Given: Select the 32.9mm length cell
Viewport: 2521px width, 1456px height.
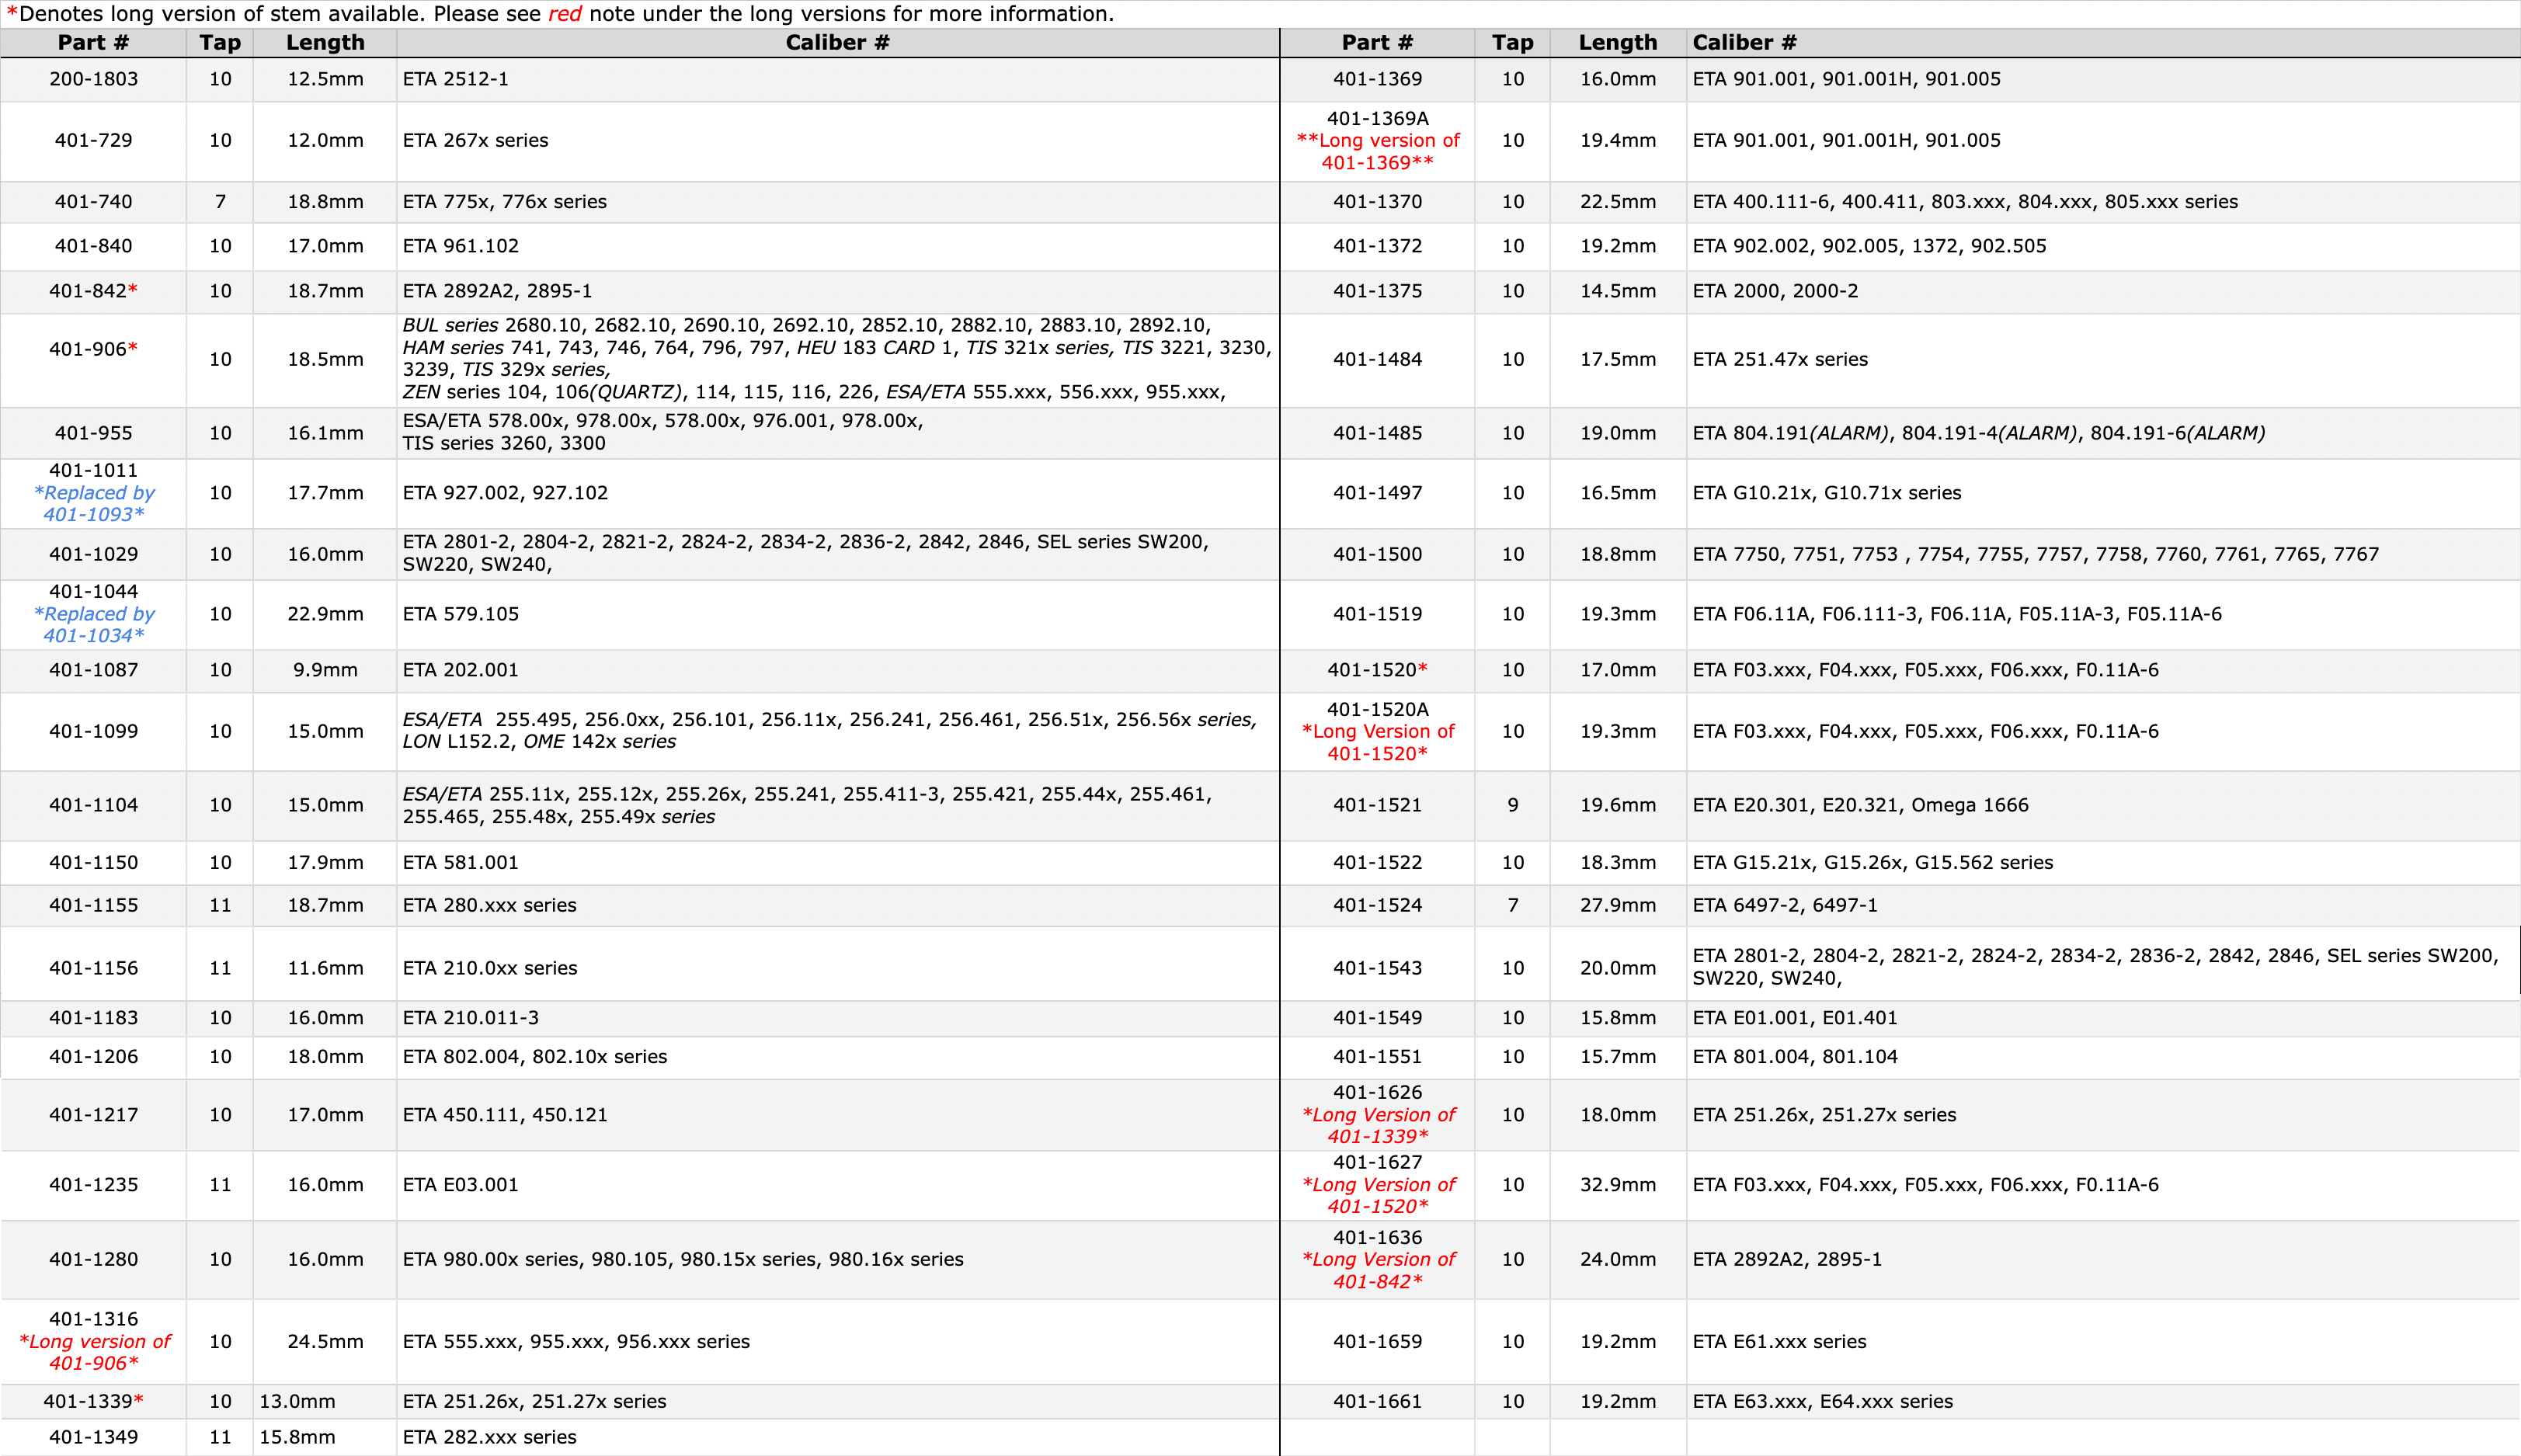Looking at the screenshot, I should pyautogui.click(x=1617, y=1185).
